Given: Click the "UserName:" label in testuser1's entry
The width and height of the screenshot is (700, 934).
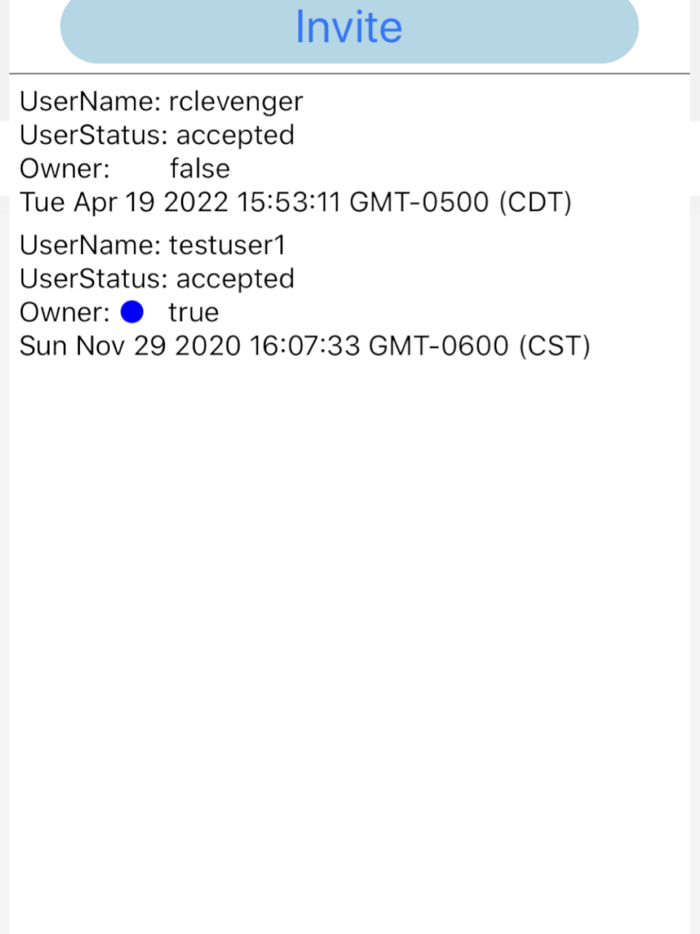Looking at the screenshot, I should [90, 245].
